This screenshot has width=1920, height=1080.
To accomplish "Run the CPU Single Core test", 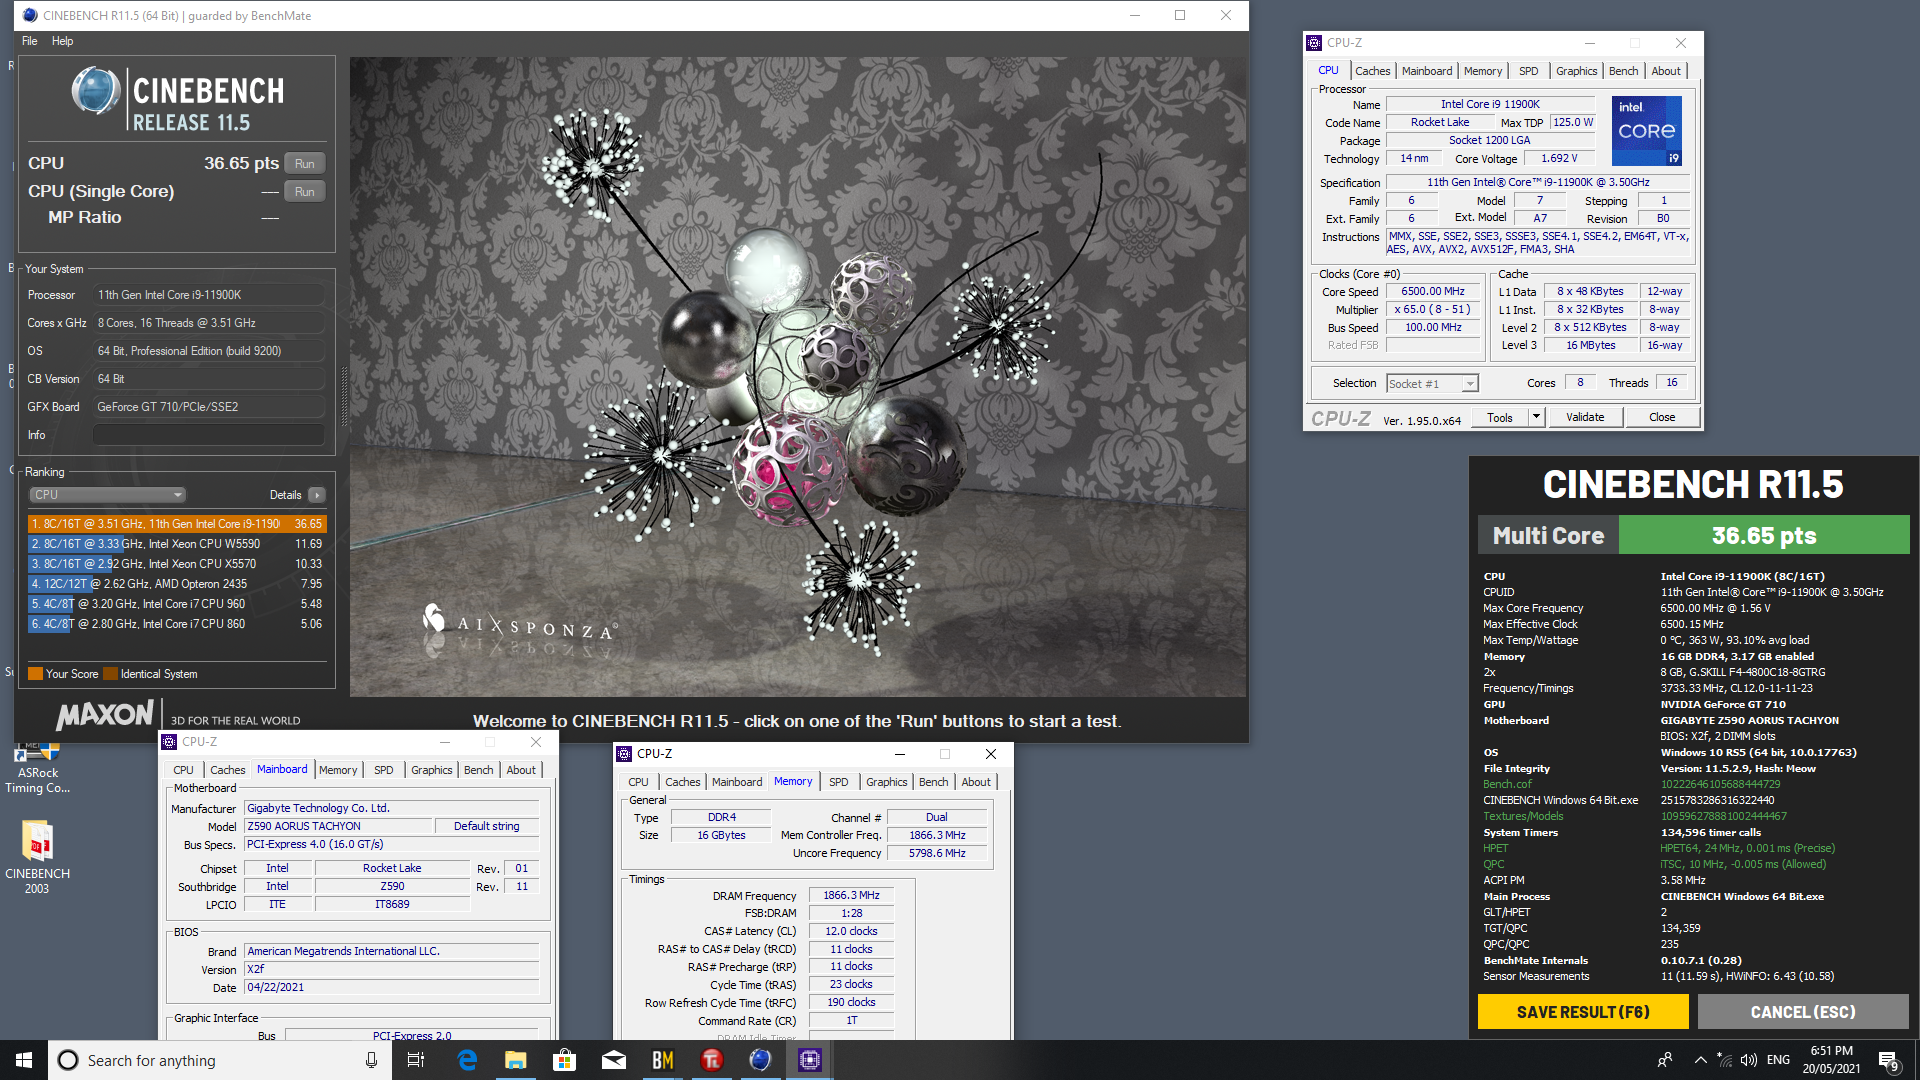I will pos(305,192).
